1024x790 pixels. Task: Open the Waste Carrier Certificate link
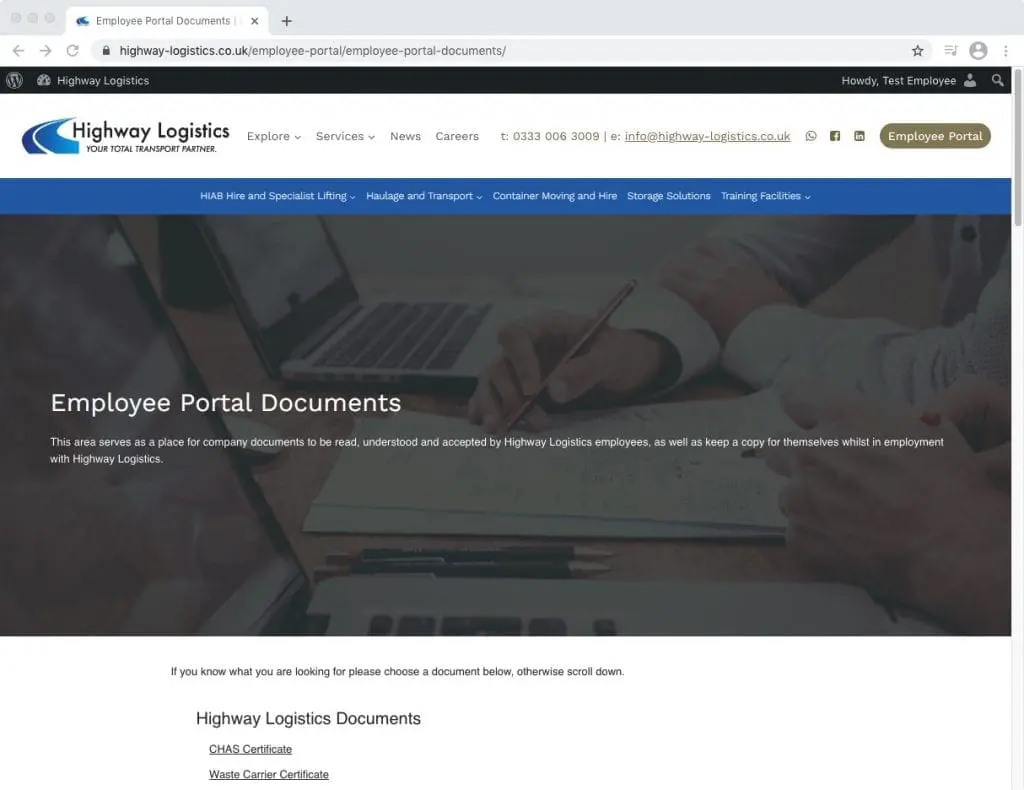coord(268,775)
